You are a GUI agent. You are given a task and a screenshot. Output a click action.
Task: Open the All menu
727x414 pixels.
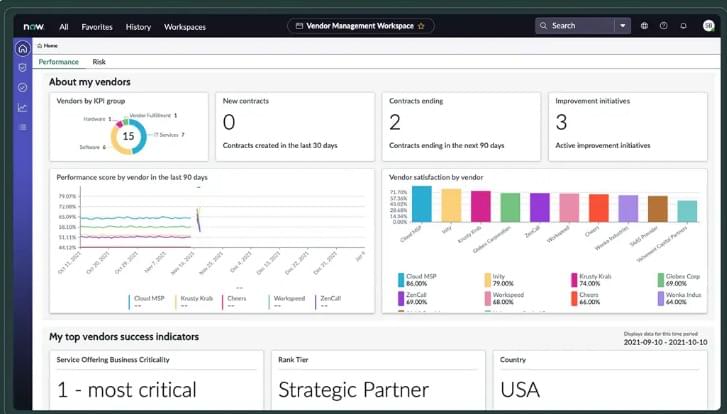coord(64,27)
